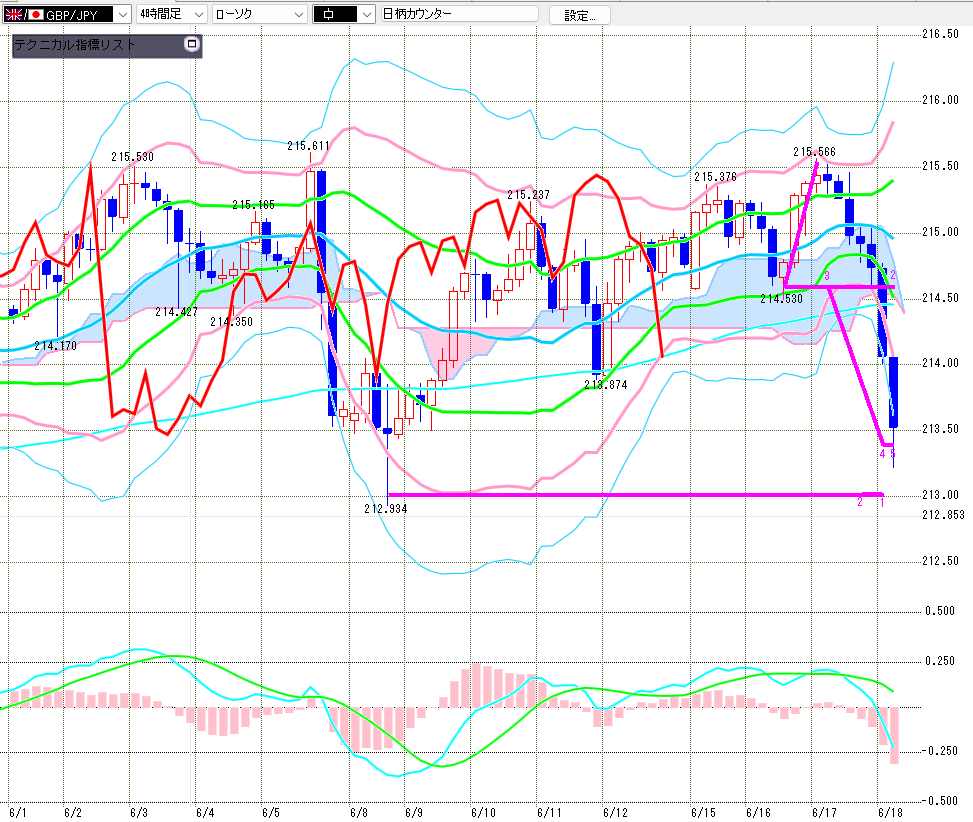This screenshot has height=822, width=973.
Task: Click the 212.934 low price label
Action: pos(386,509)
